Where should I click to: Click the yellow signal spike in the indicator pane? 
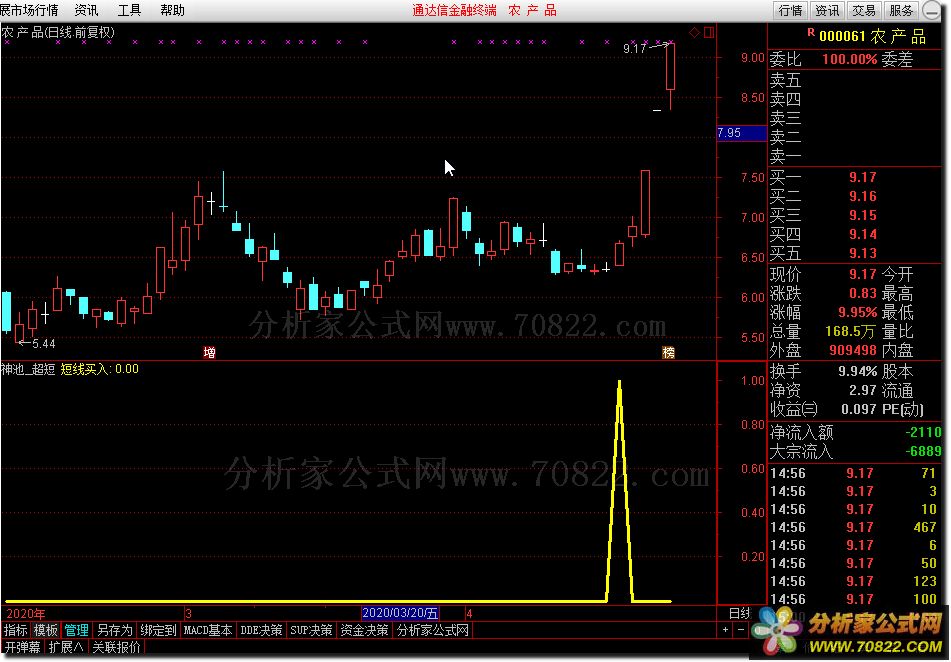[x=619, y=491]
